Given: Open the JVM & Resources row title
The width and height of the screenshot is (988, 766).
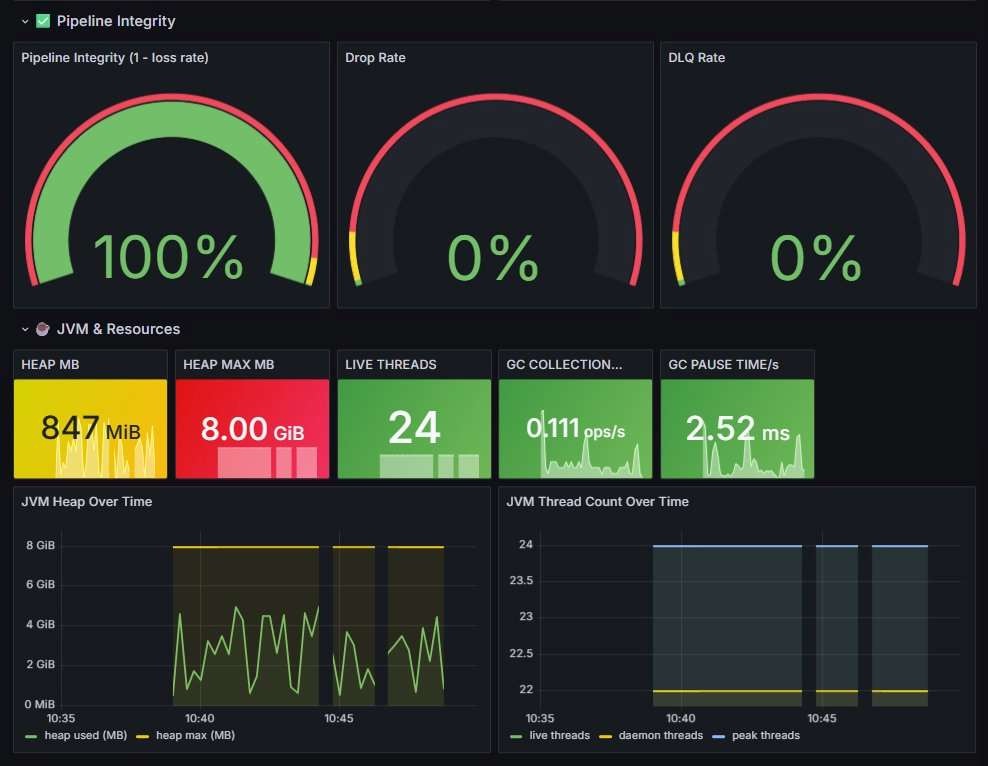Looking at the screenshot, I should (118, 329).
